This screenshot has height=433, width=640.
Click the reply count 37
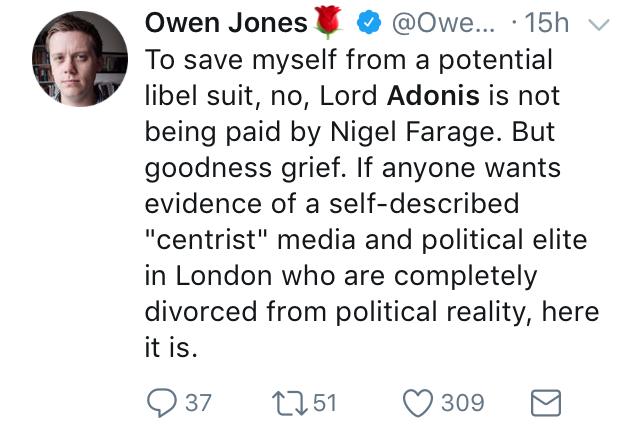coord(198,402)
